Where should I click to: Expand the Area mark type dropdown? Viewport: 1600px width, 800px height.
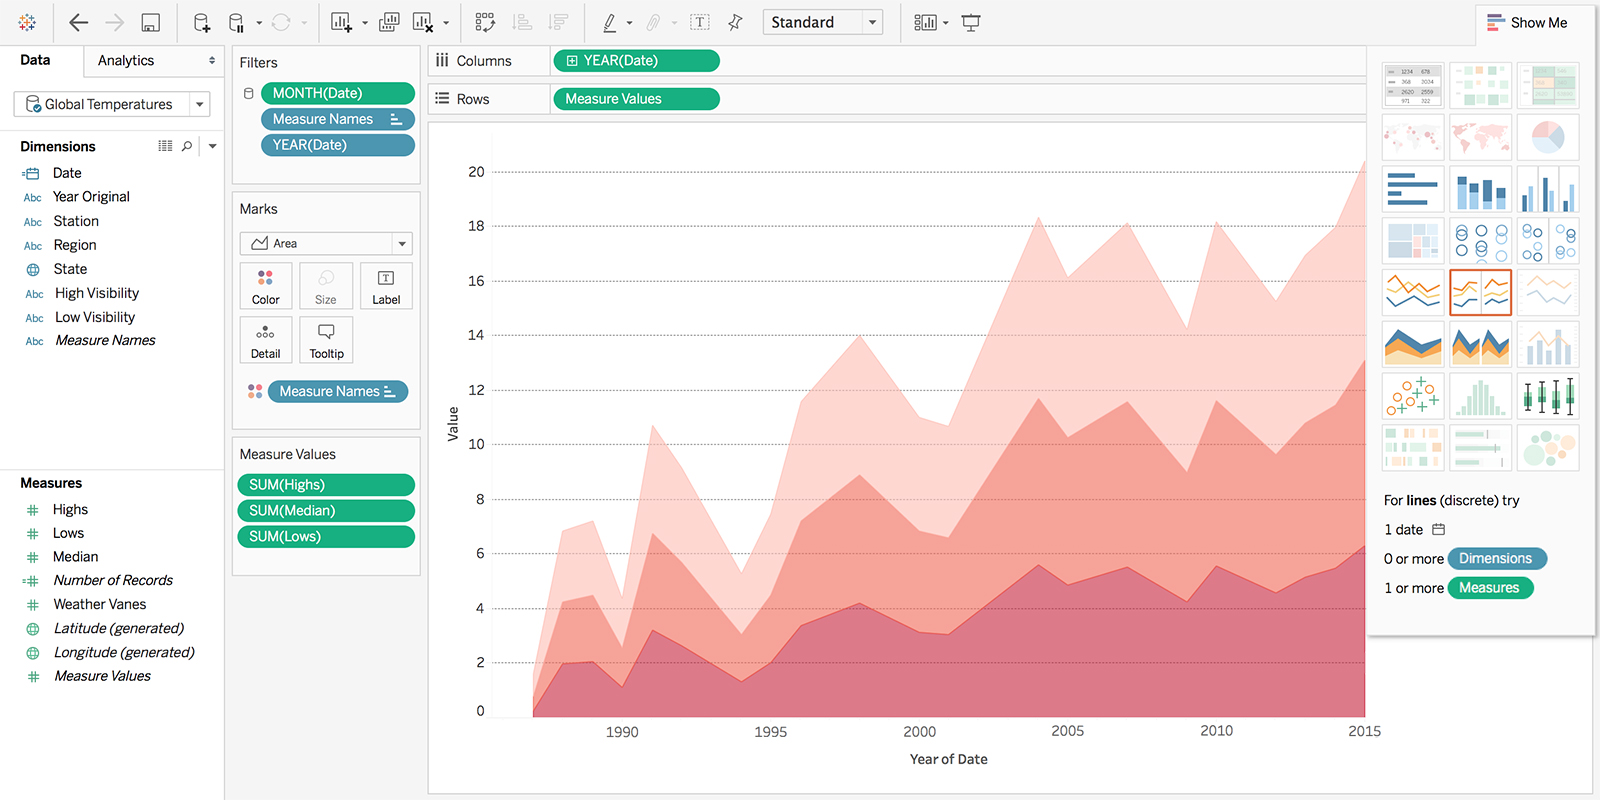[x=401, y=244]
